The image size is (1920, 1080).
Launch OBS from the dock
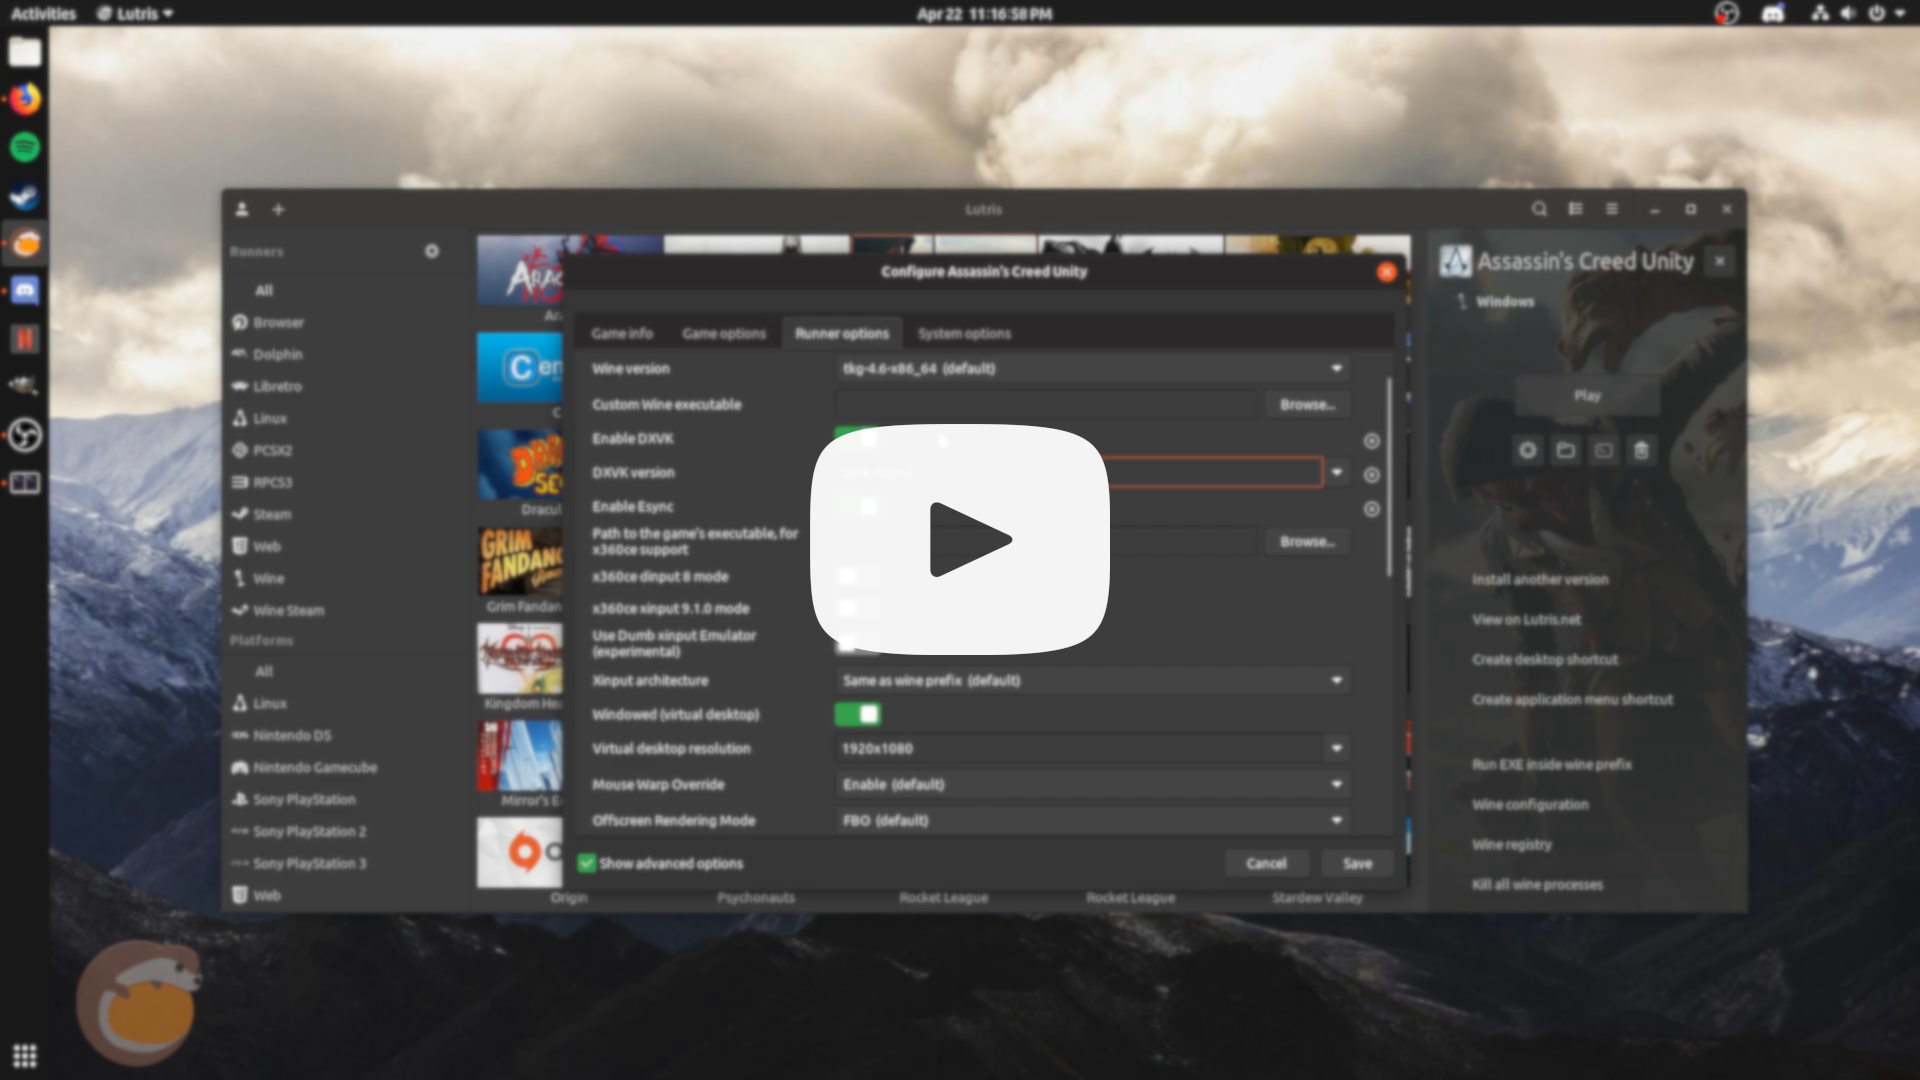tap(24, 434)
